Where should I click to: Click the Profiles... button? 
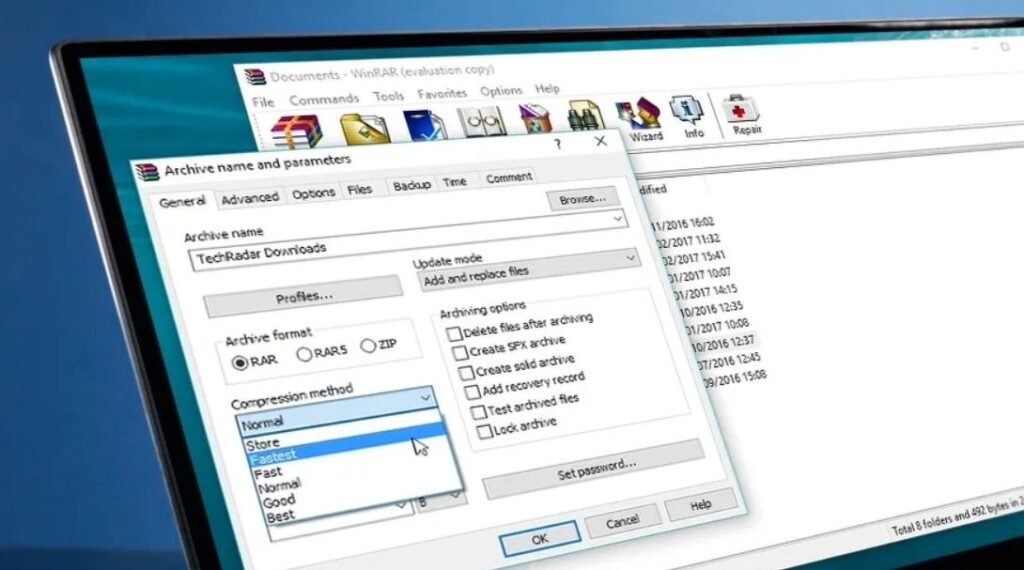pos(304,298)
